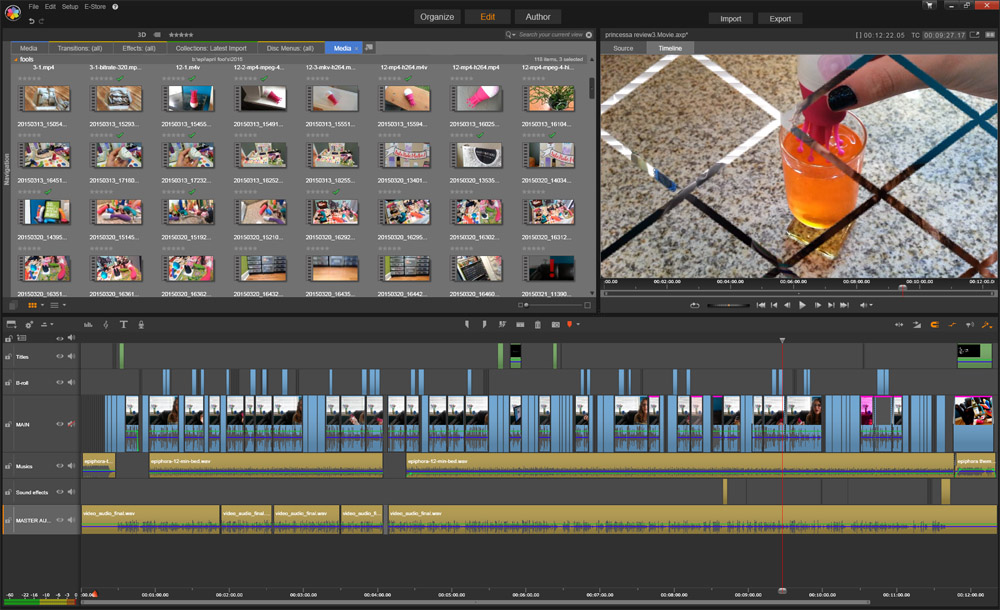
Task: Click the Mark In flag icon
Action: click(467, 325)
